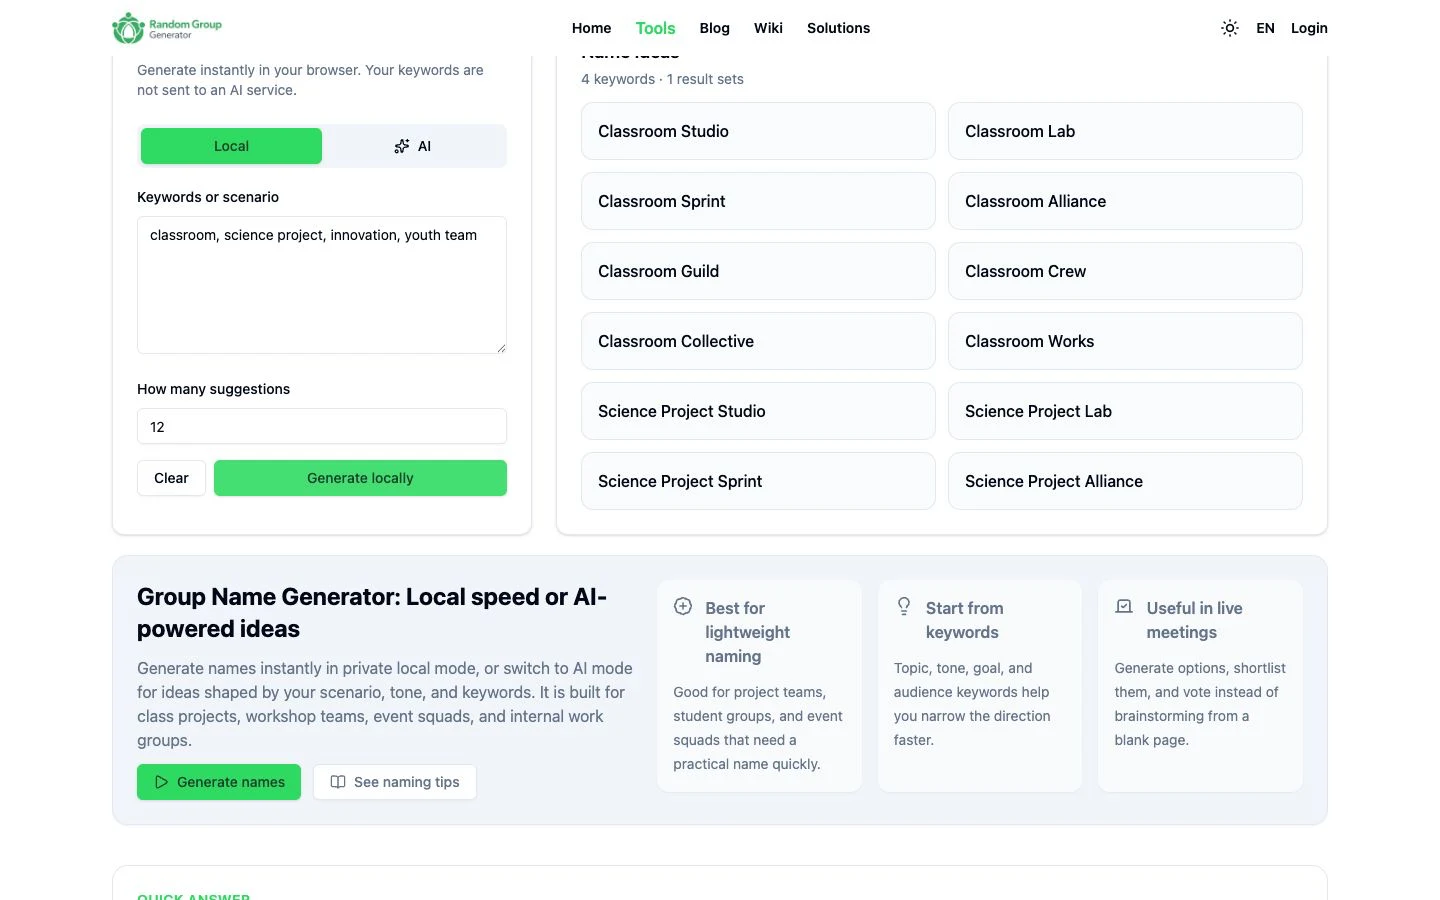Click the presentation icon beside Useful in live meetings
This screenshot has height=900, width=1440.
[x=1124, y=606]
